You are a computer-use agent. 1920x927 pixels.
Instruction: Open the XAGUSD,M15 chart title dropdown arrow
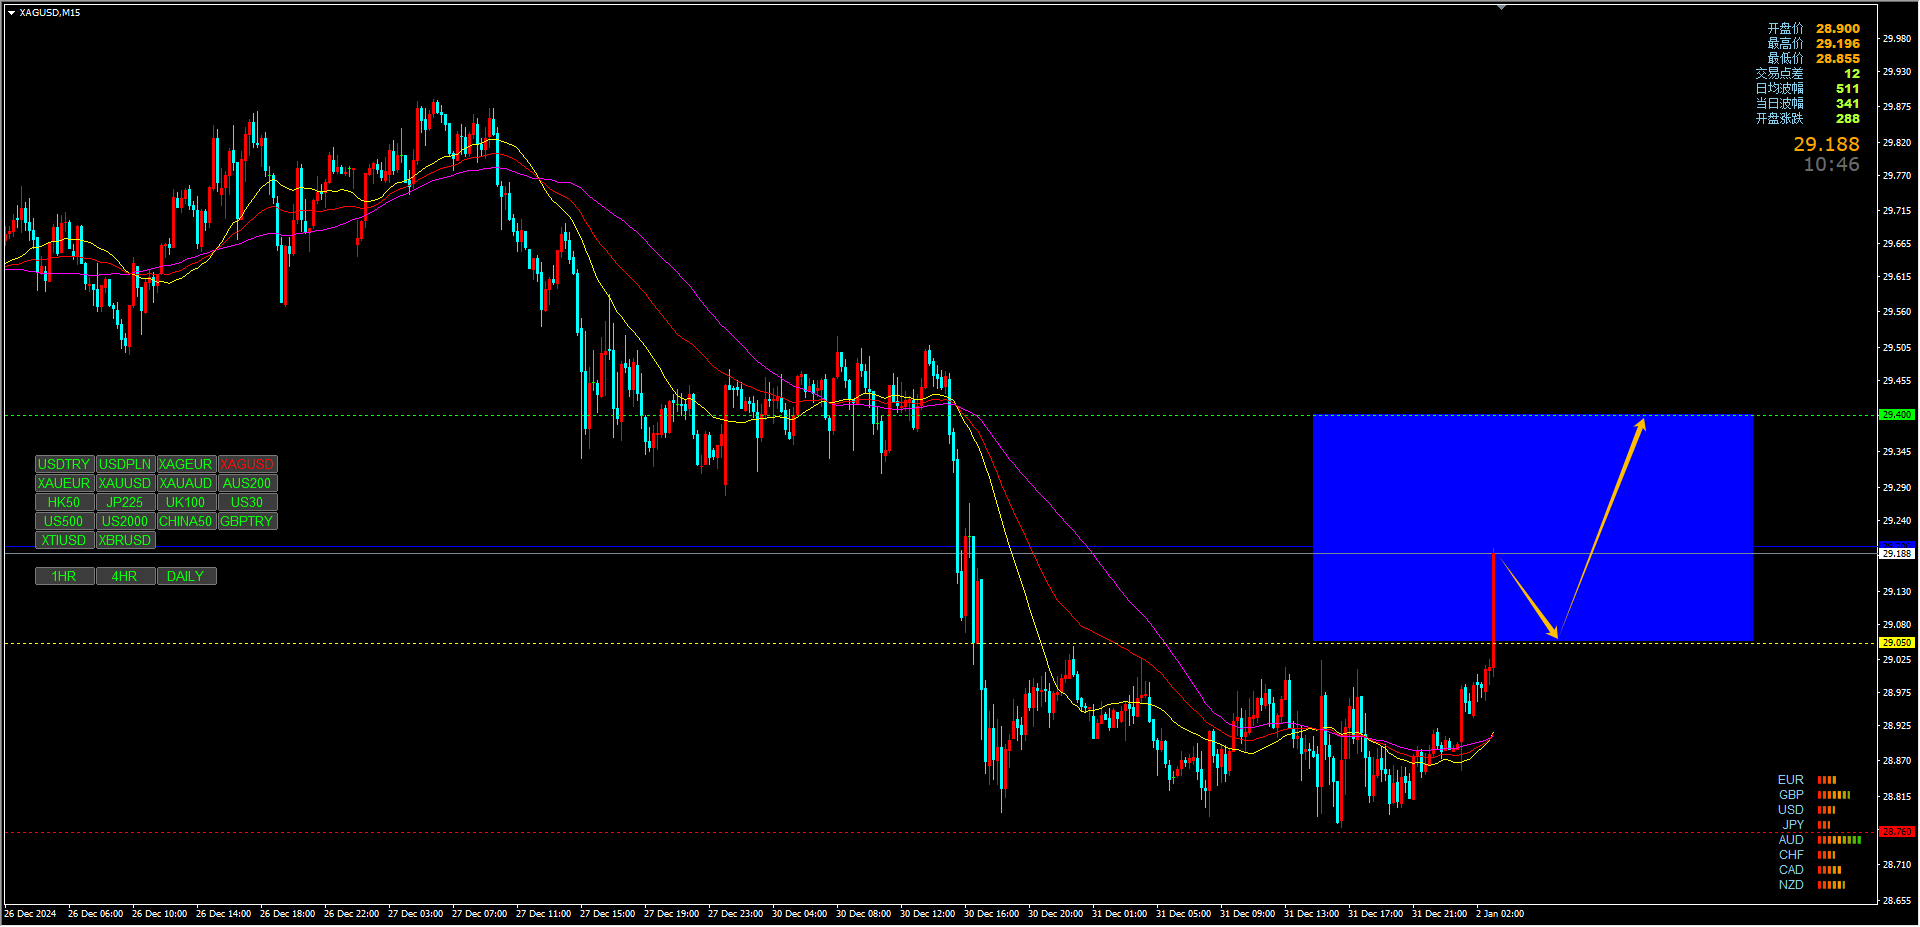coord(11,13)
